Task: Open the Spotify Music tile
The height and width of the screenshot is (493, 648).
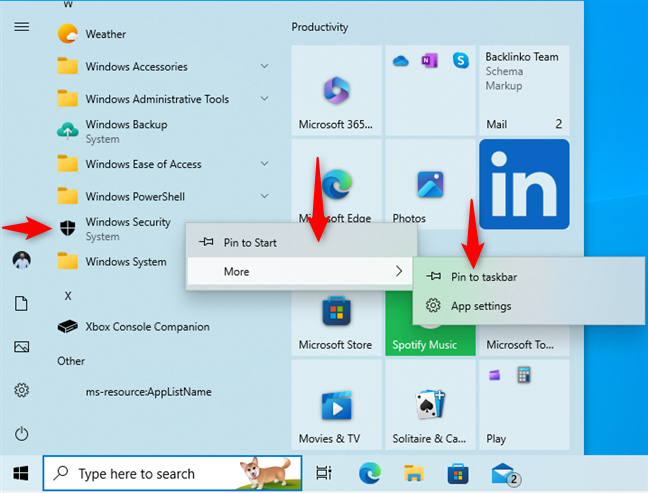Action: tap(430, 341)
